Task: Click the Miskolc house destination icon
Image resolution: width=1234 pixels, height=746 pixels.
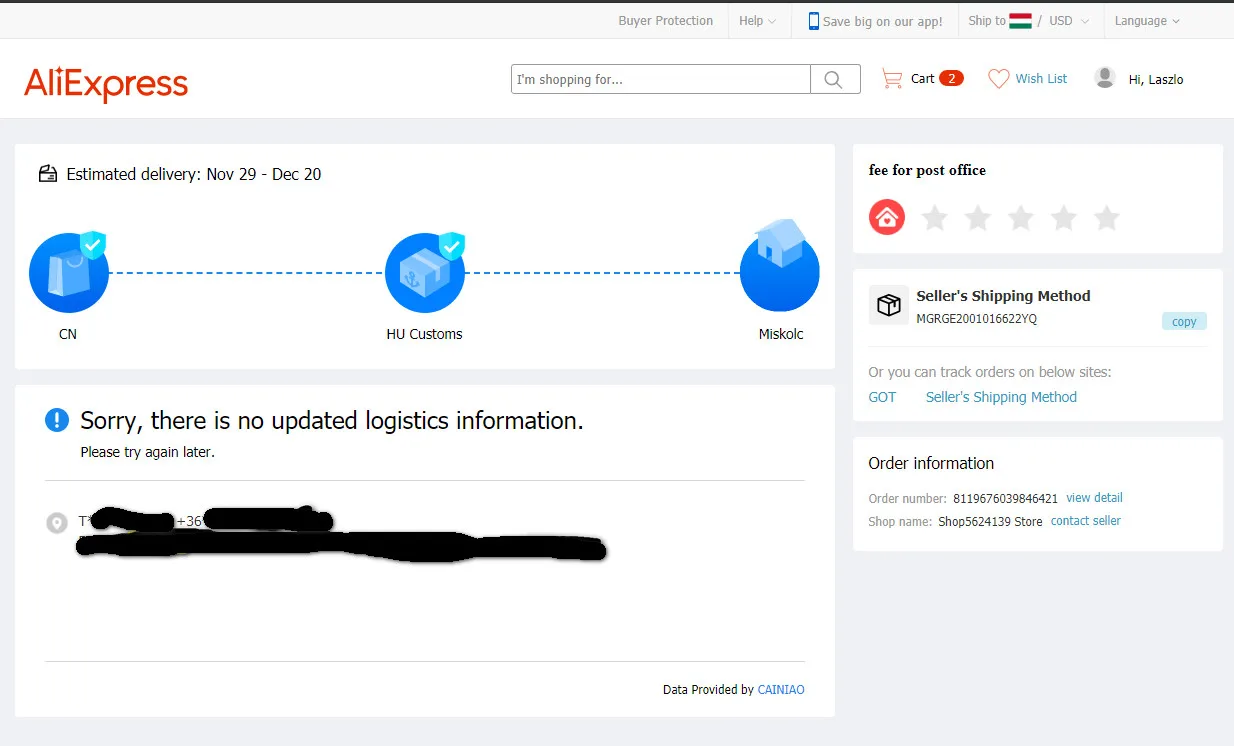Action: (x=779, y=267)
